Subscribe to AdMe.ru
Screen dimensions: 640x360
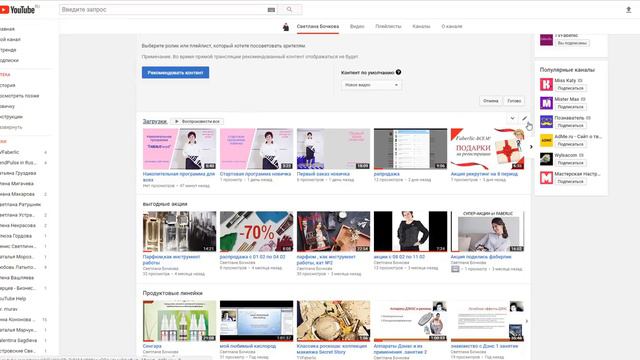coord(571,144)
